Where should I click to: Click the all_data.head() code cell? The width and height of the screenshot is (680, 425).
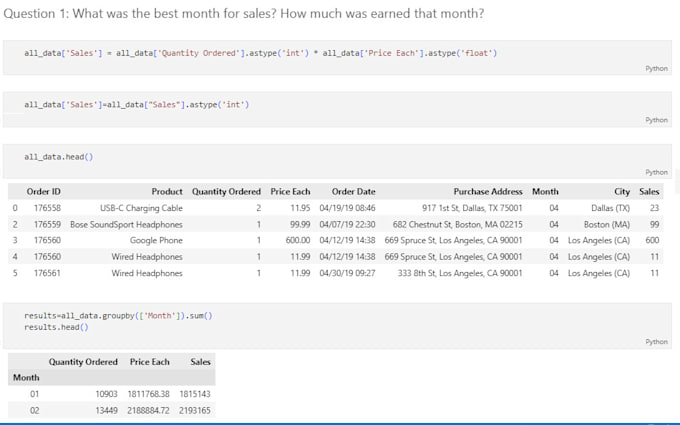tap(337, 161)
